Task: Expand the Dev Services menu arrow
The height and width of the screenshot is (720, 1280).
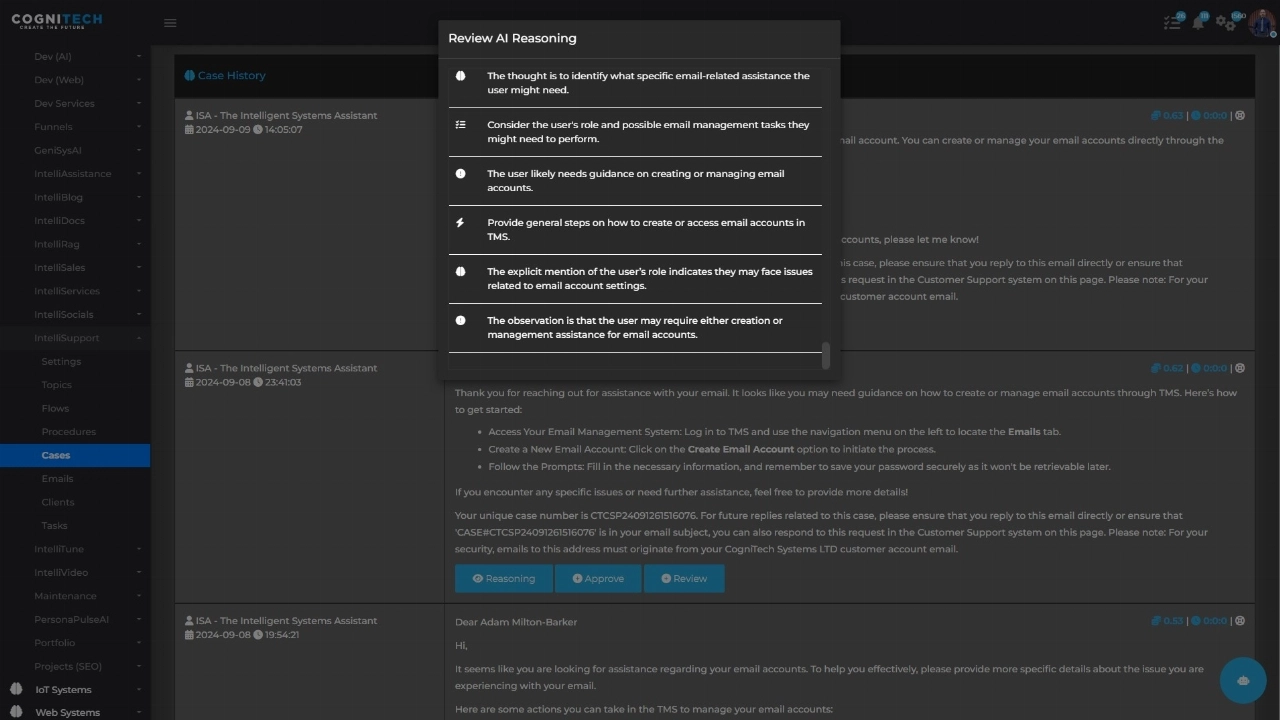Action: point(139,103)
